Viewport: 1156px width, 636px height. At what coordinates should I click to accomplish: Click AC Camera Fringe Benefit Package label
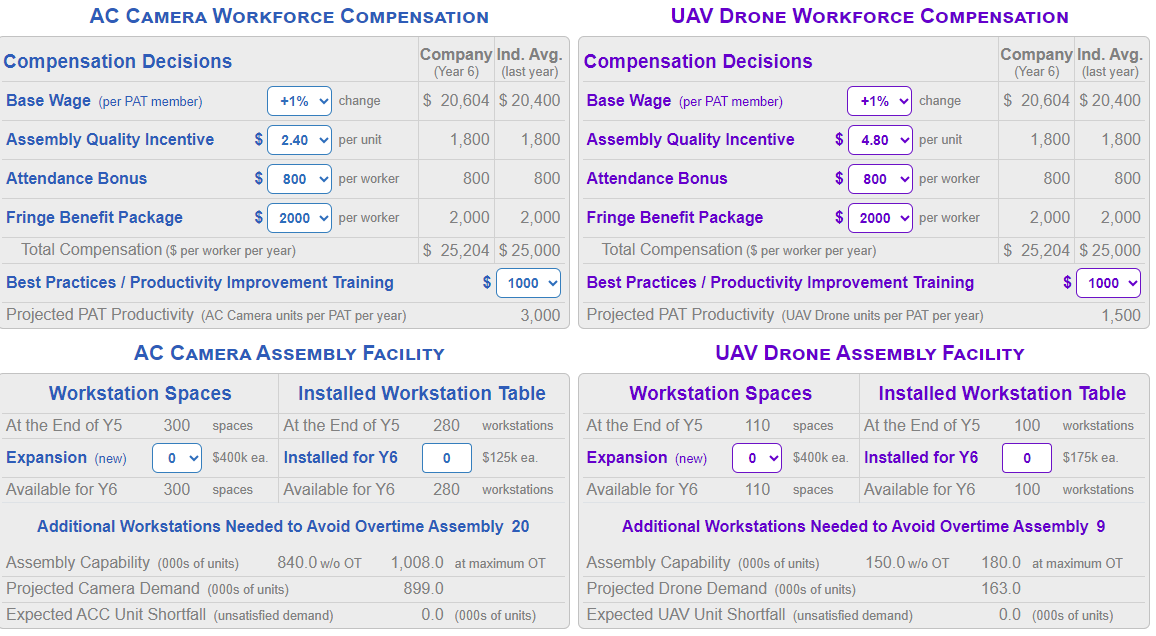pos(94,217)
